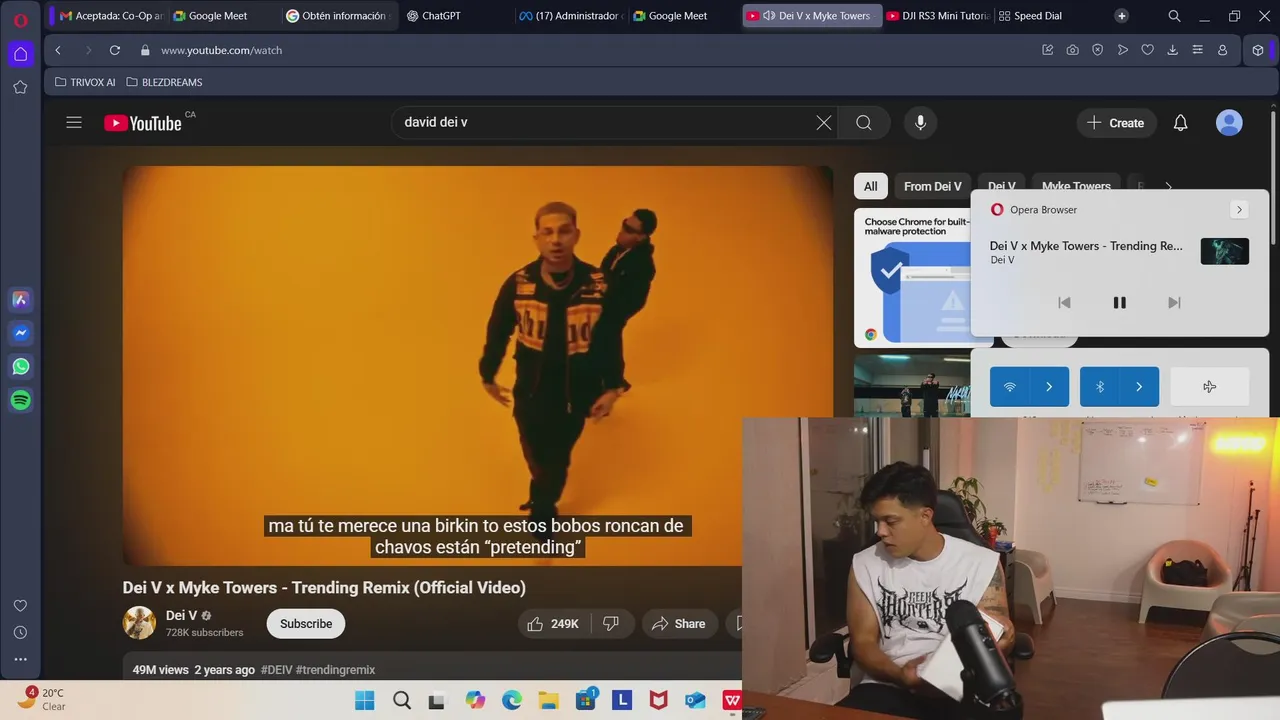1280x720 pixels.
Task: Open My Flow send icon
Action: click(1122, 50)
